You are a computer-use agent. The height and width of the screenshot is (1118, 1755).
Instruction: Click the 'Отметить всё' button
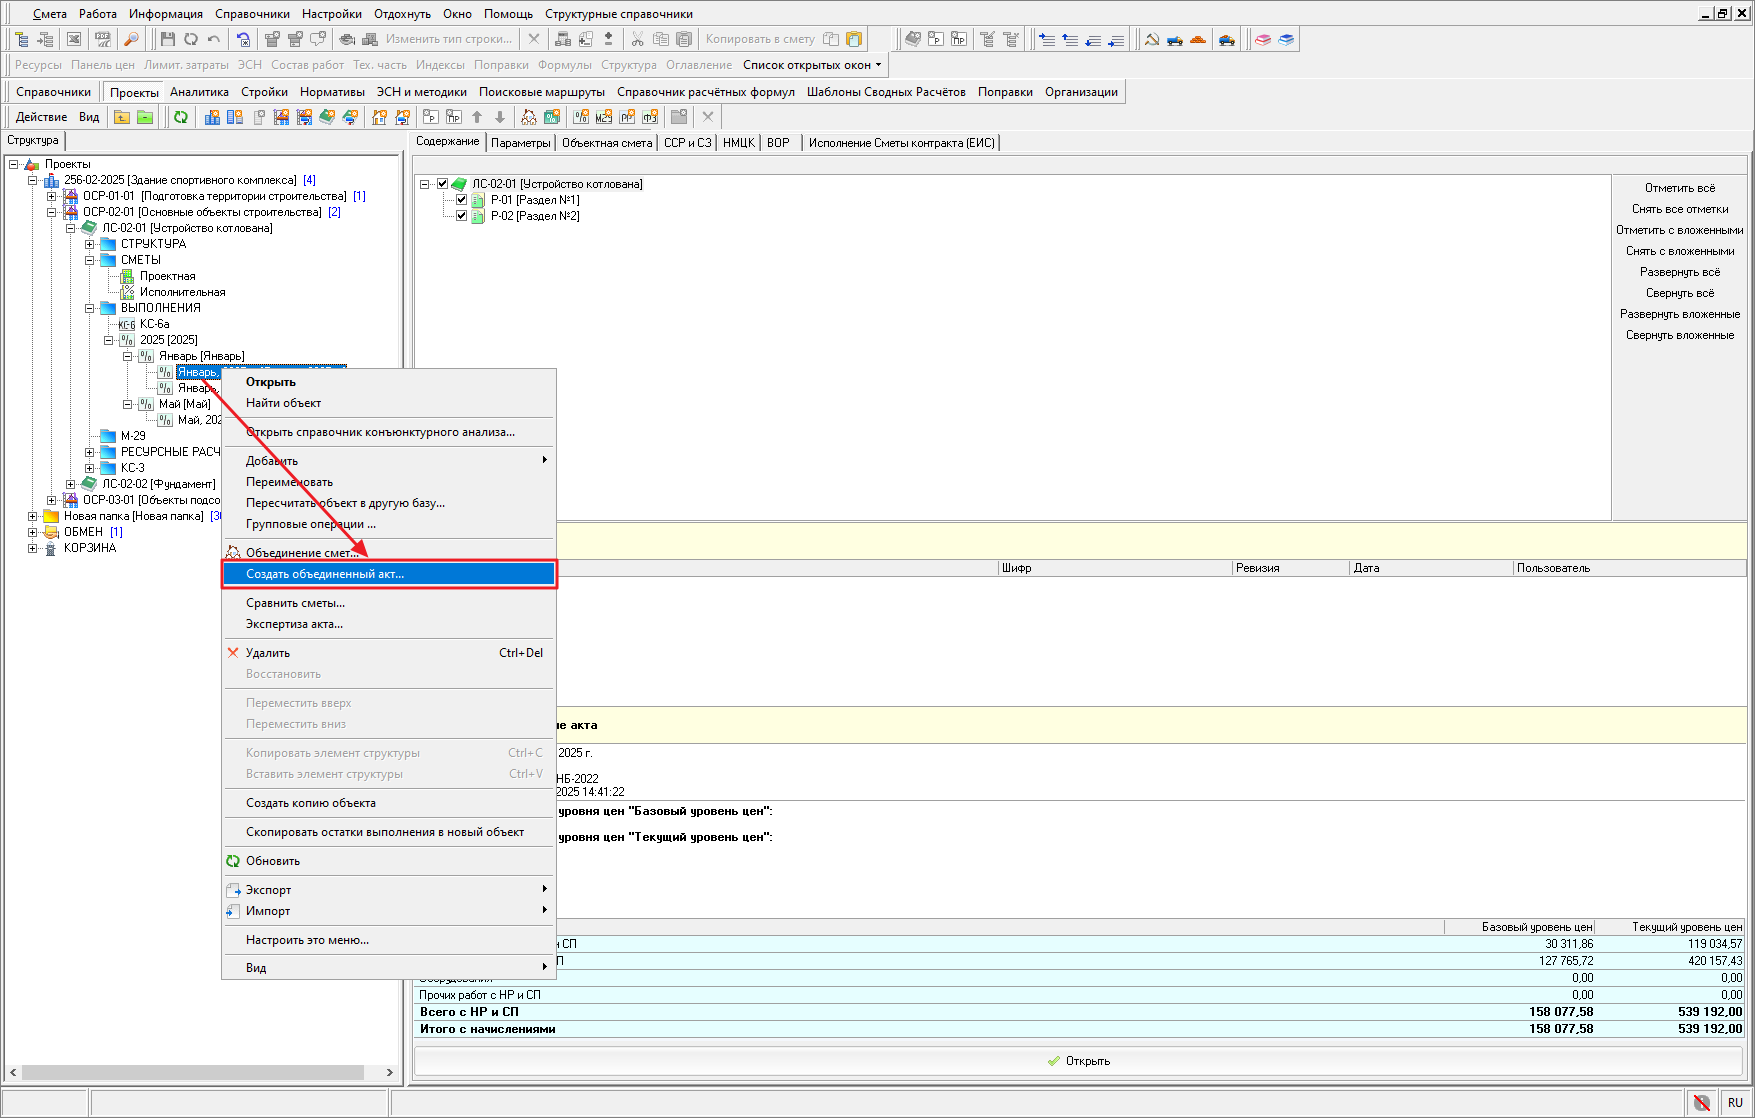click(1679, 188)
